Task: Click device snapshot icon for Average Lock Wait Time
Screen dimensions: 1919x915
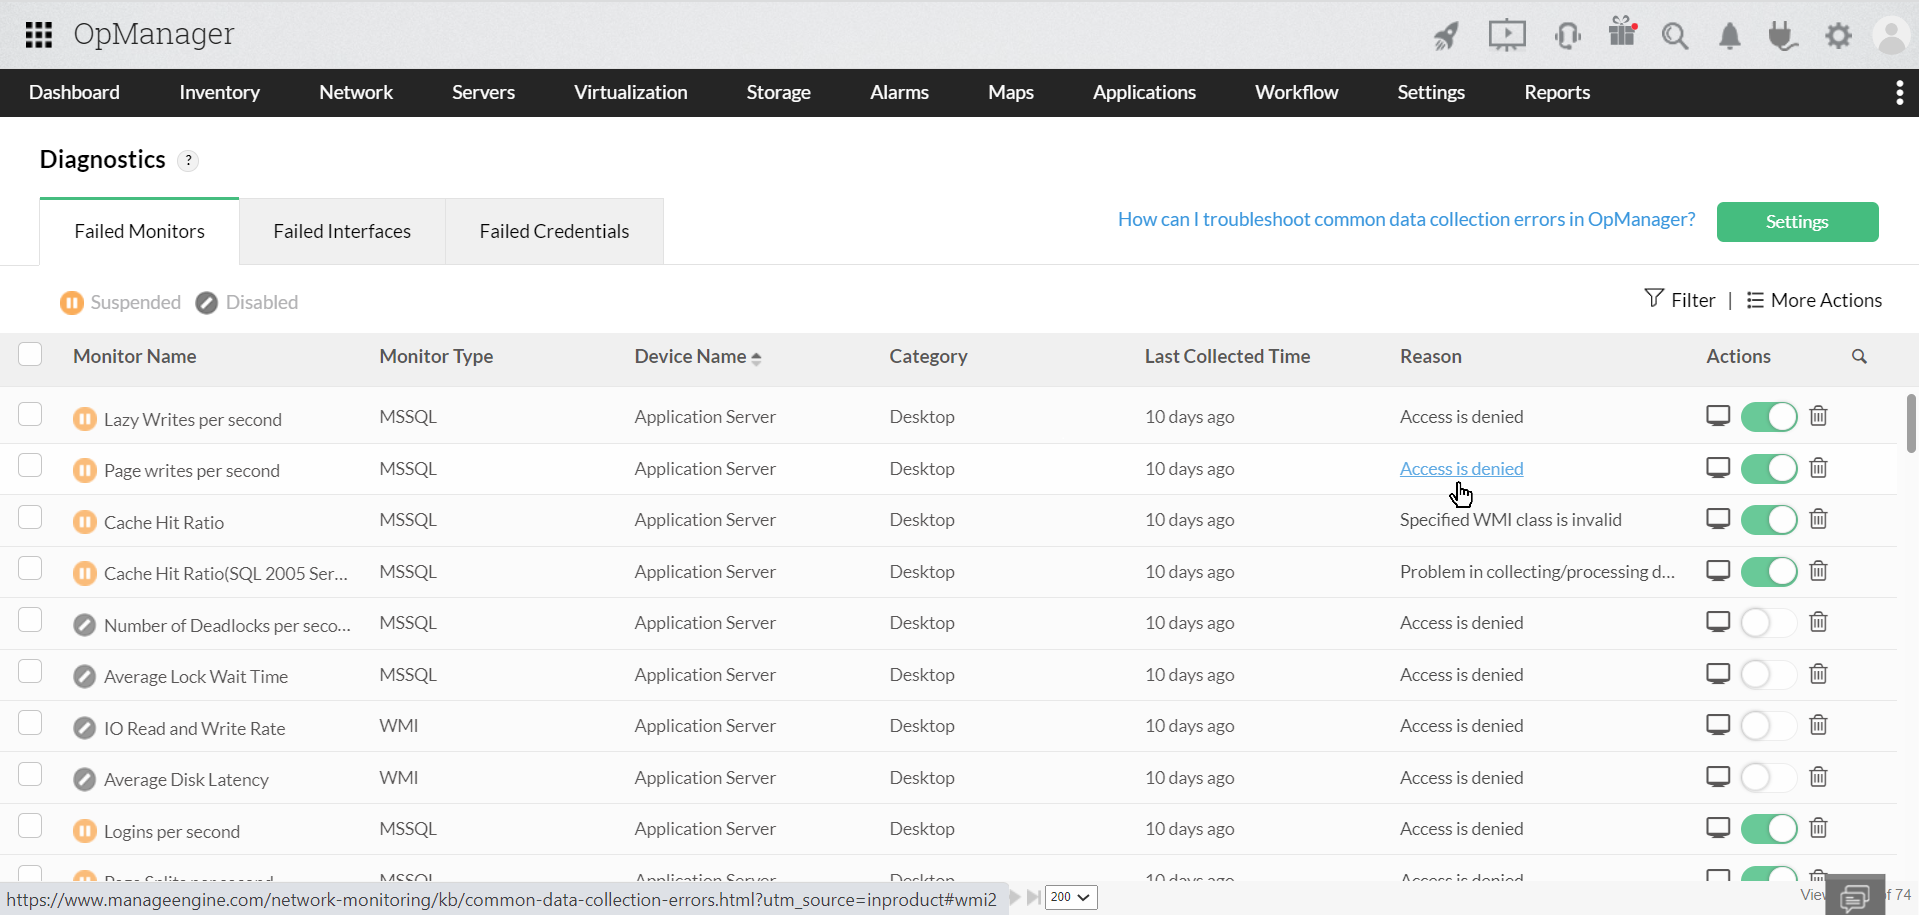Action: pos(1718,674)
